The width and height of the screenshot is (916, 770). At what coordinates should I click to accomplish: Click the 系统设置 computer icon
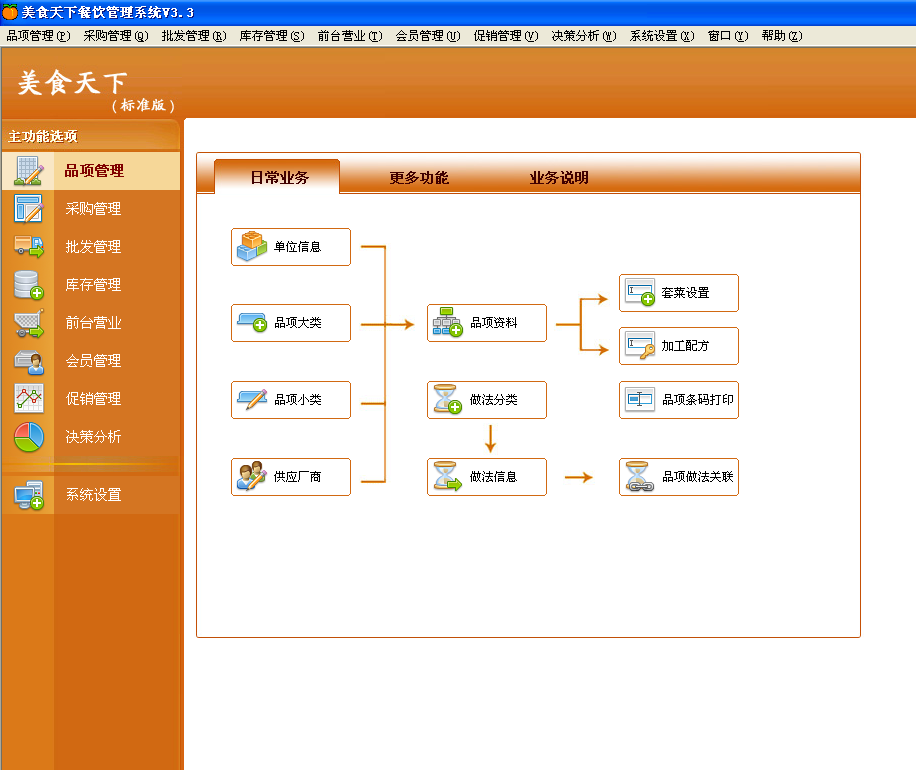[28, 495]
